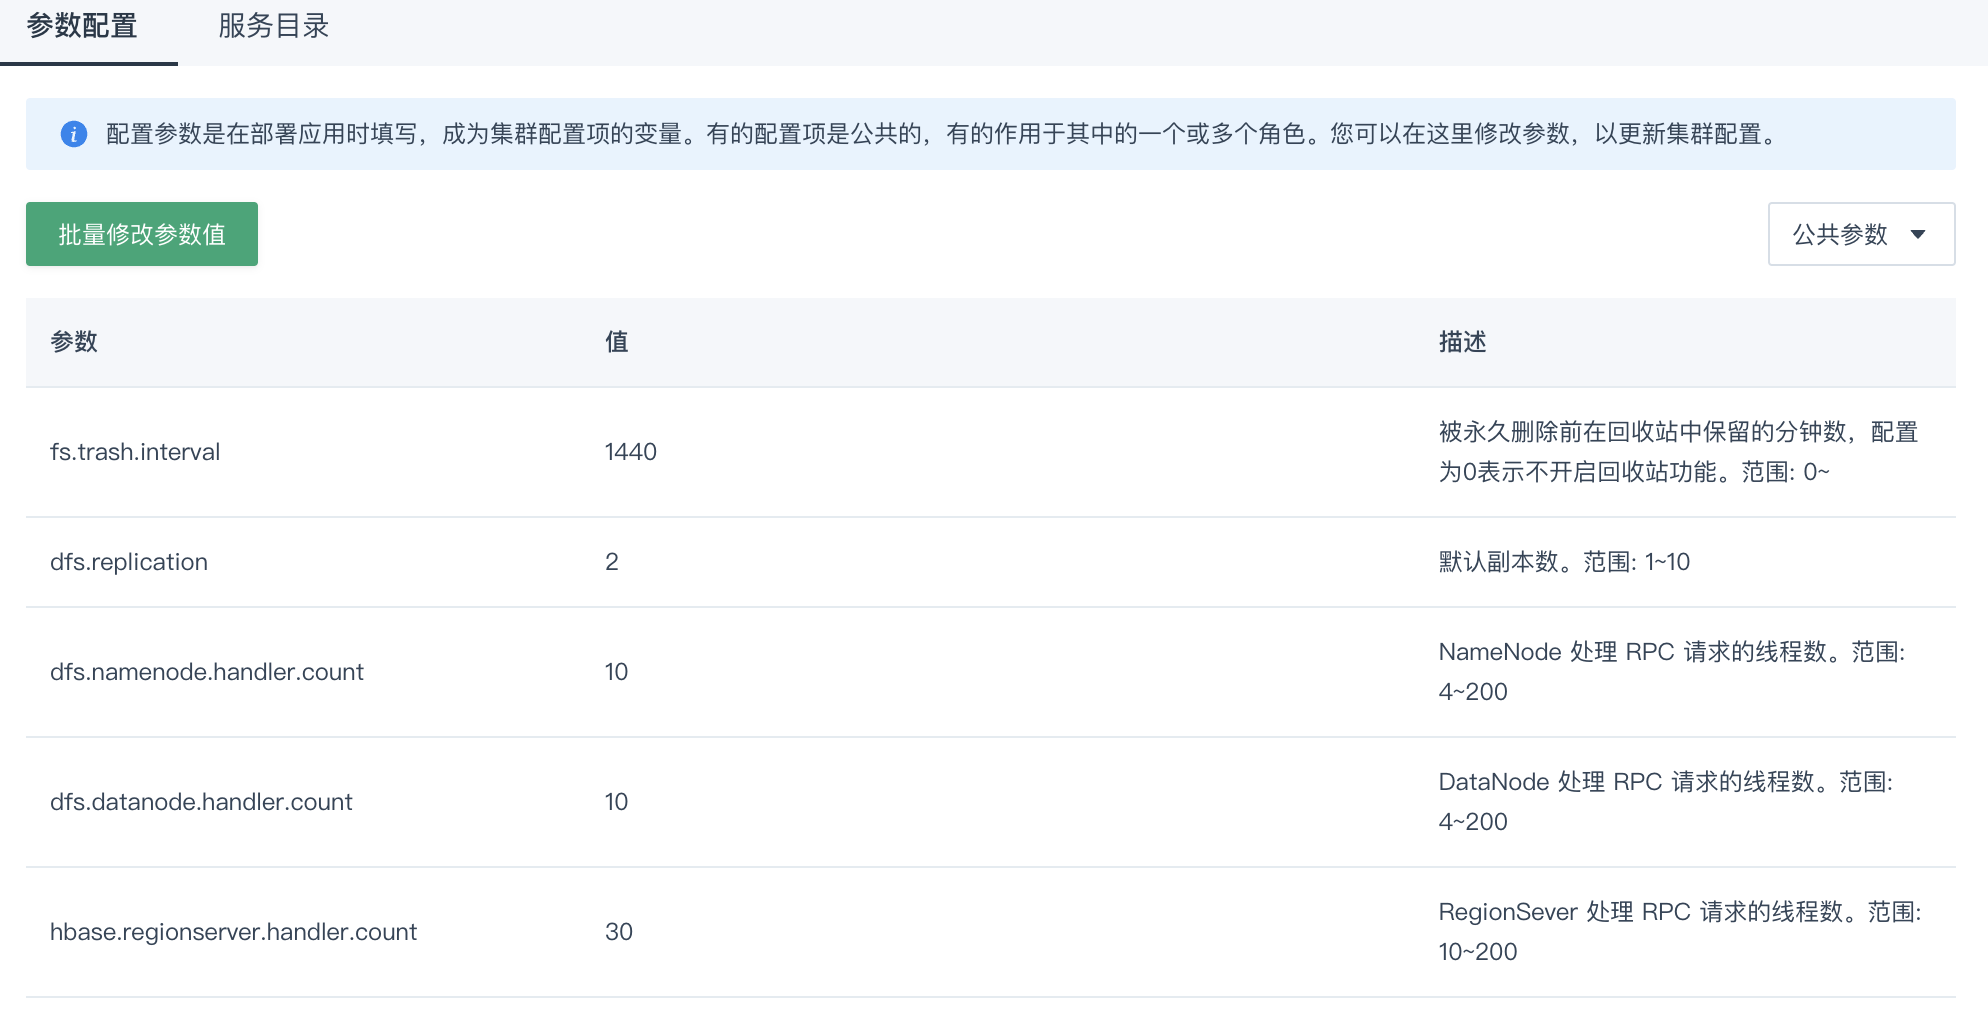Click the value 1440 for fs.trash.interval

pyautogui.click(x=631, y=452)
